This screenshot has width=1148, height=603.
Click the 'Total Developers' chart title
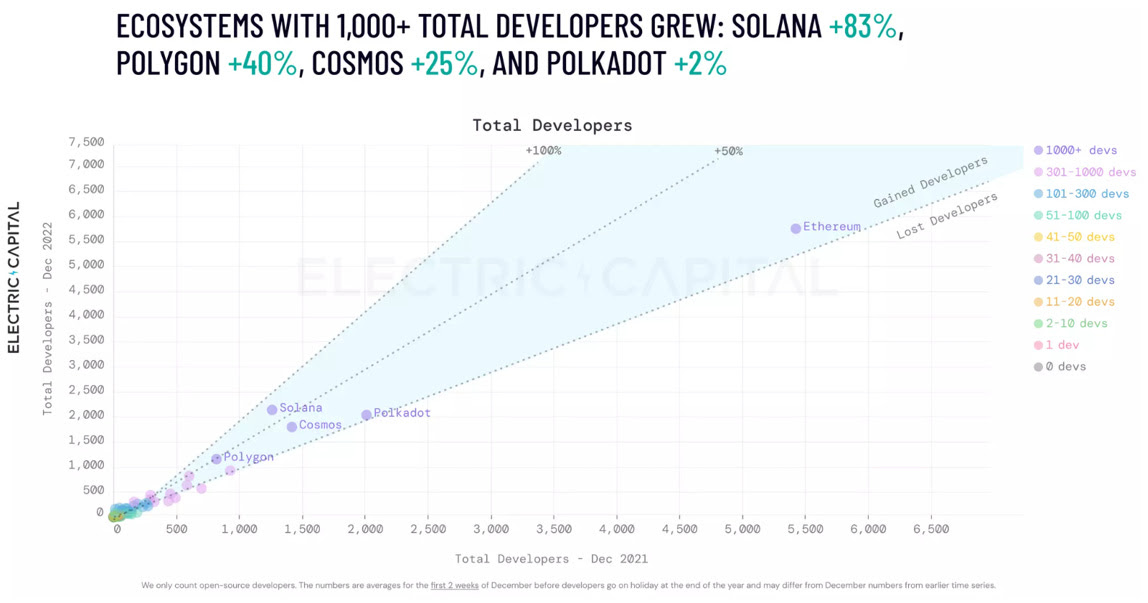pyautogui.click(x=552, y=125)
